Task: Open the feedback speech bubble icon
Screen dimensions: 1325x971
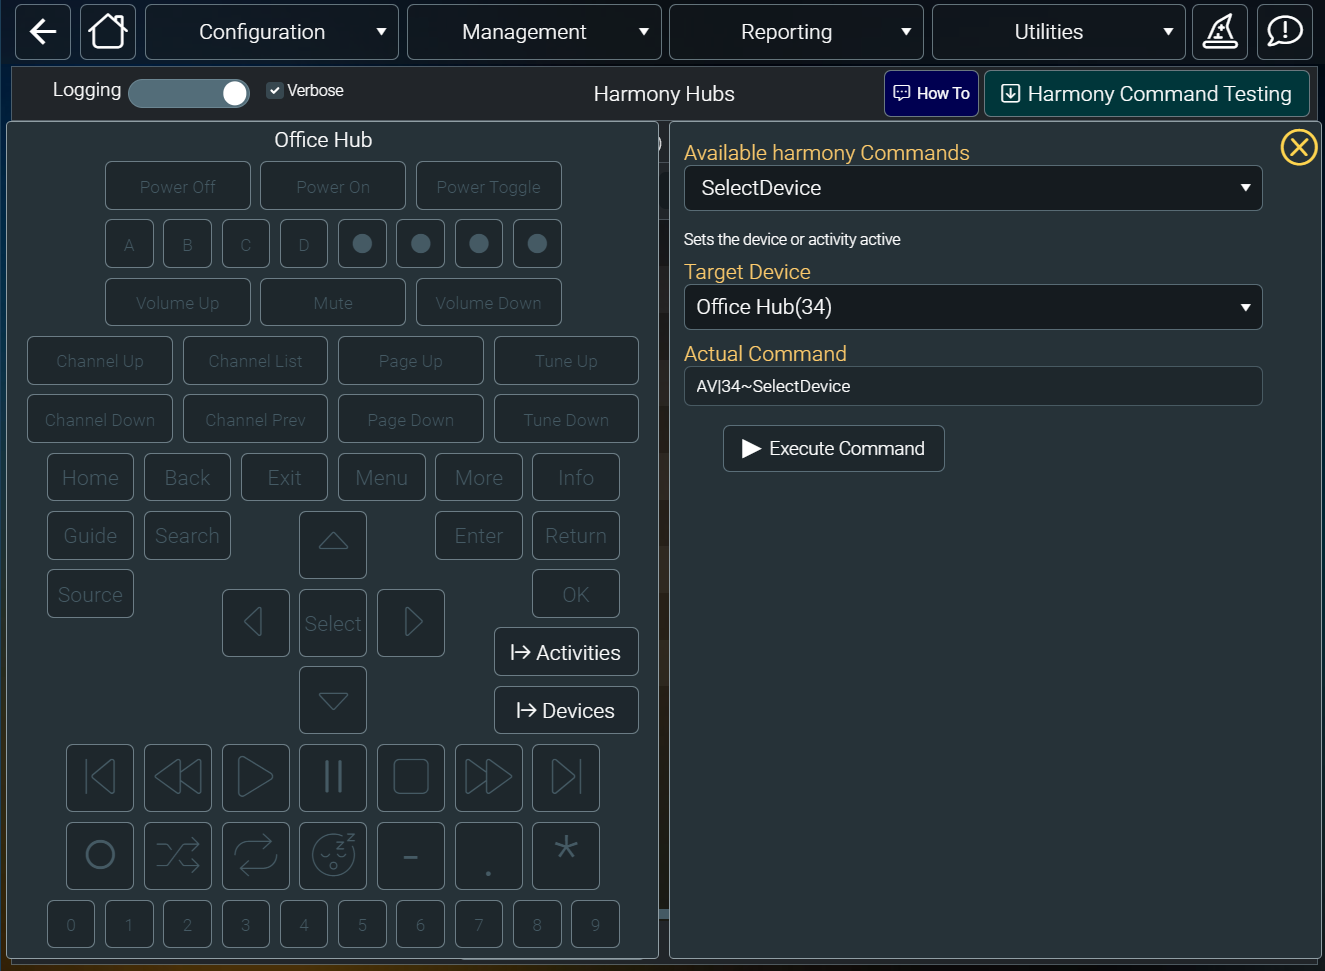Action: (1285, 32)
